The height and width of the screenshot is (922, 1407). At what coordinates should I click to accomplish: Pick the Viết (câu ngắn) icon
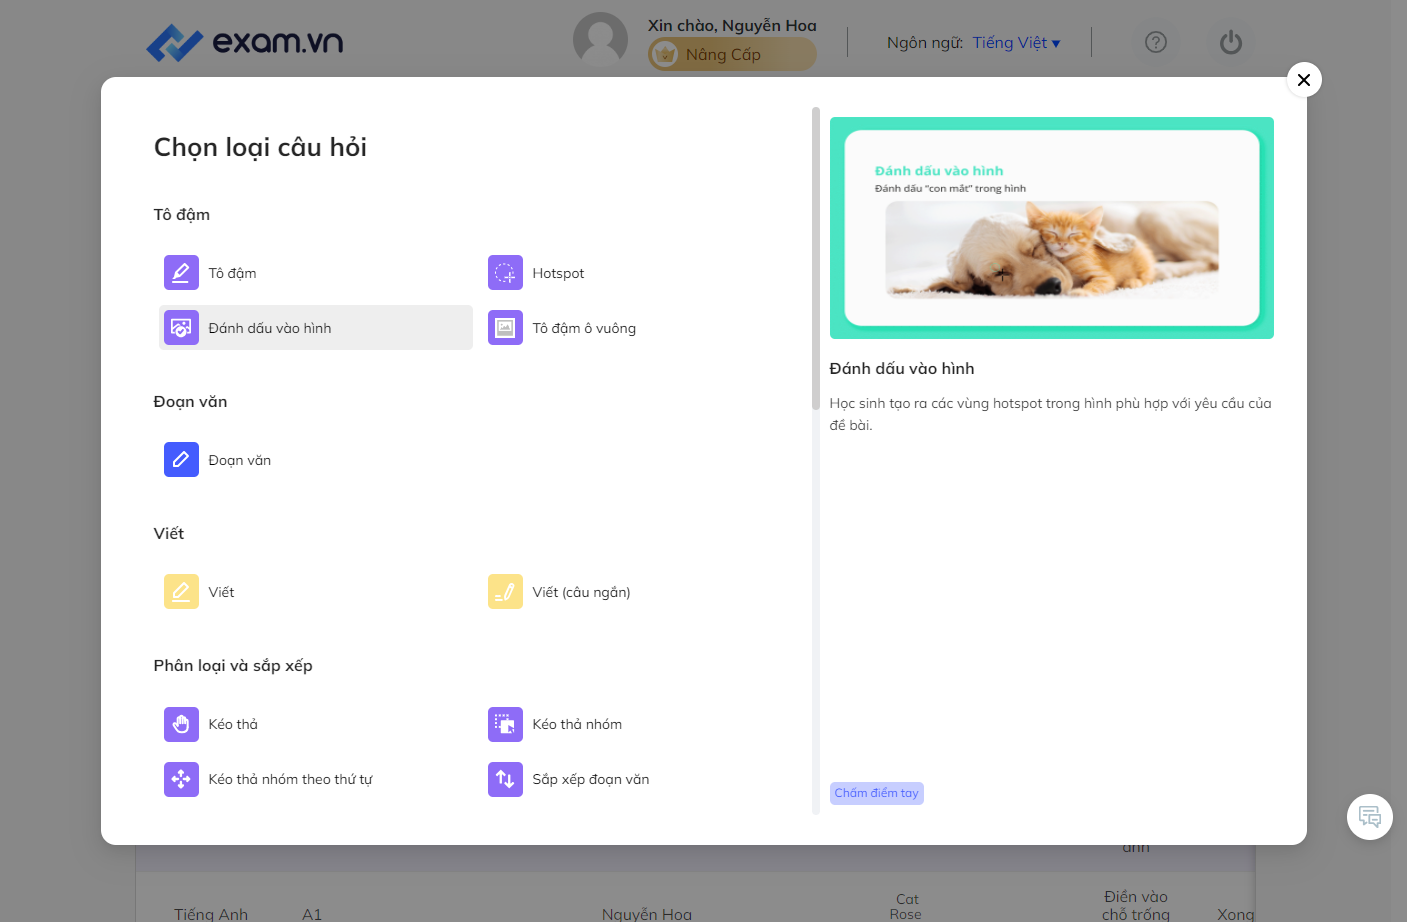[x=505, y=591]
